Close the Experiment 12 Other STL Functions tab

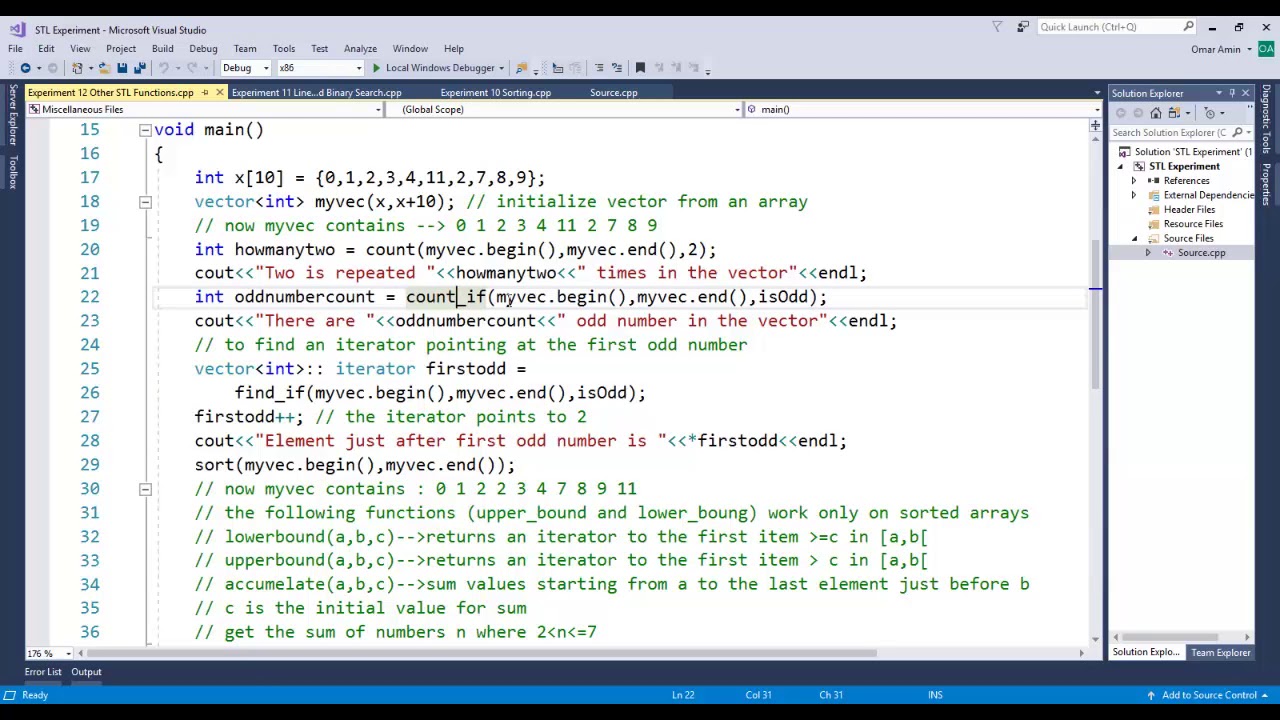click(x=219, y=93)
